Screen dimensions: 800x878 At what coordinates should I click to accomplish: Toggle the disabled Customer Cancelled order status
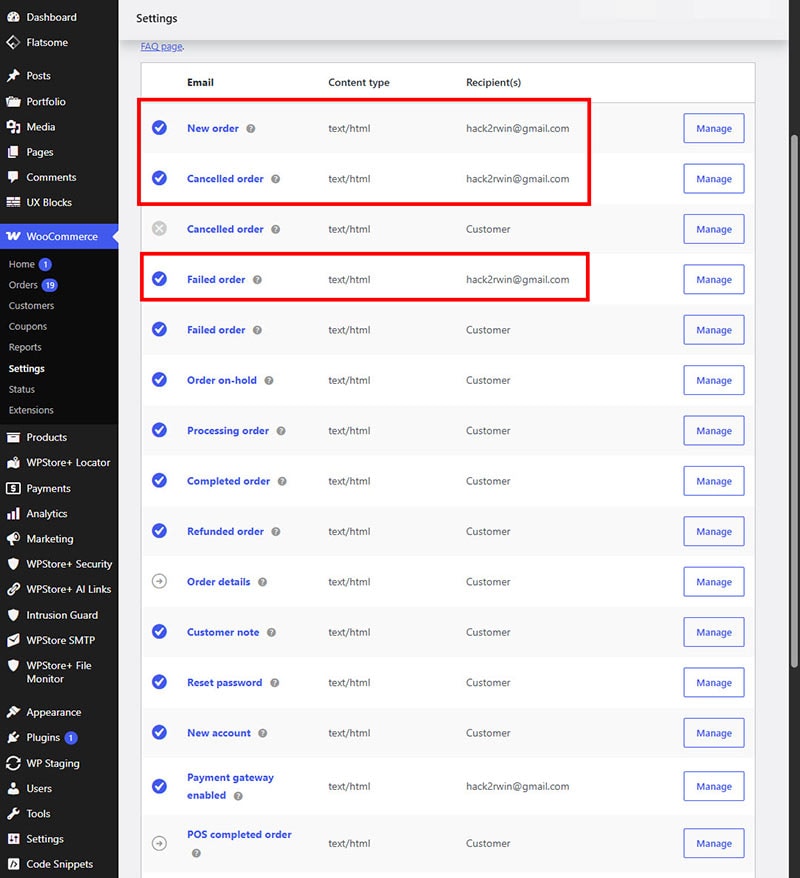[x=160, y=228]
